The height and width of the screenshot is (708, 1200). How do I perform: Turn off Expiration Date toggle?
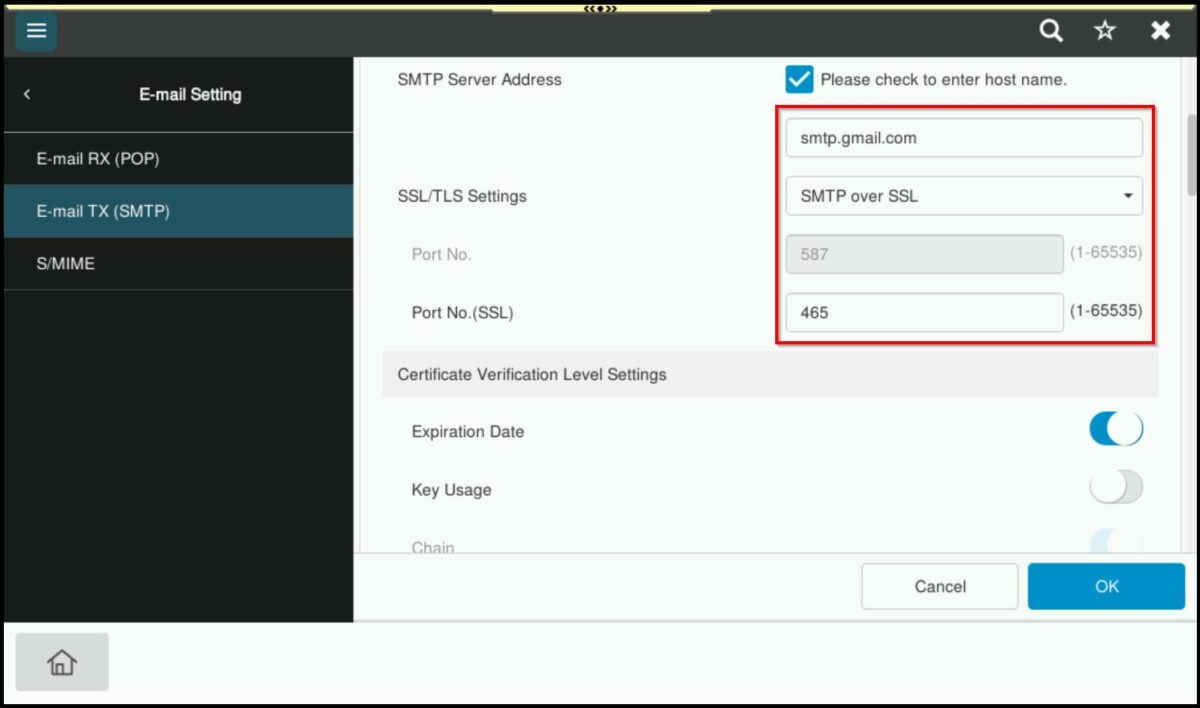pyautogui.click(x=1115, y=430)
